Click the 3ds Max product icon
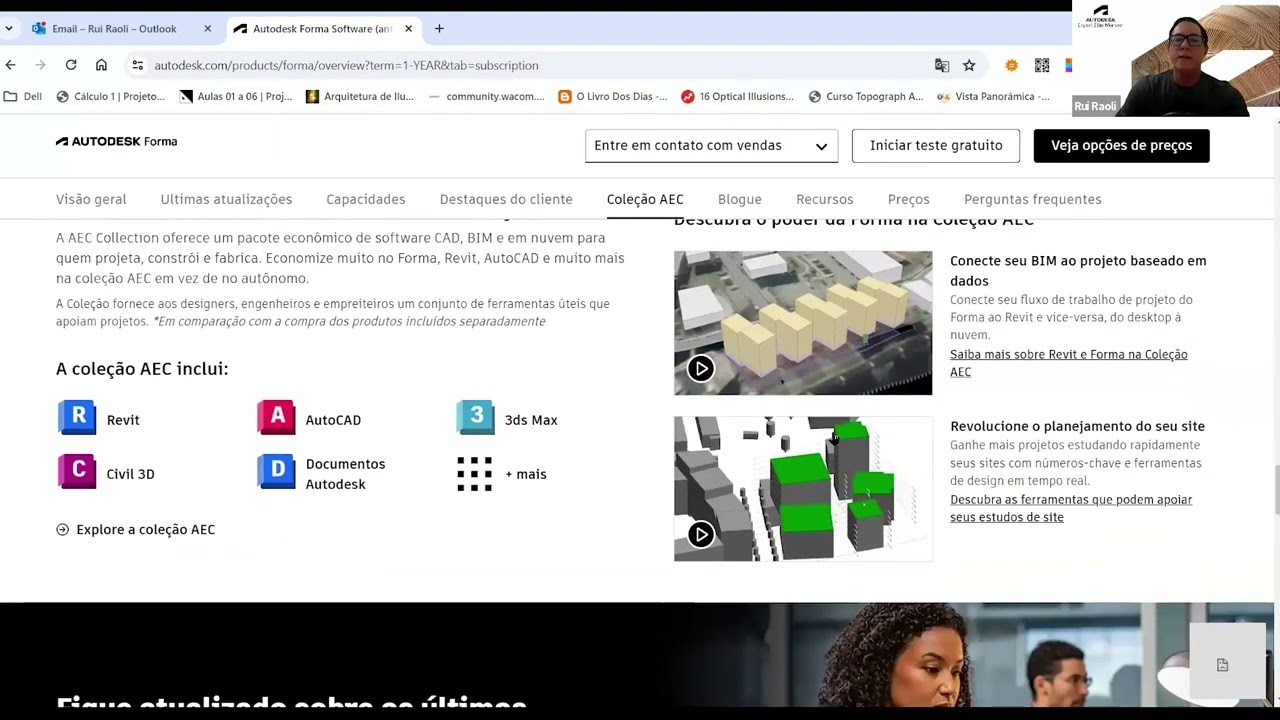Viewport: 1280px width, 720px height. [x=476, y=417]
